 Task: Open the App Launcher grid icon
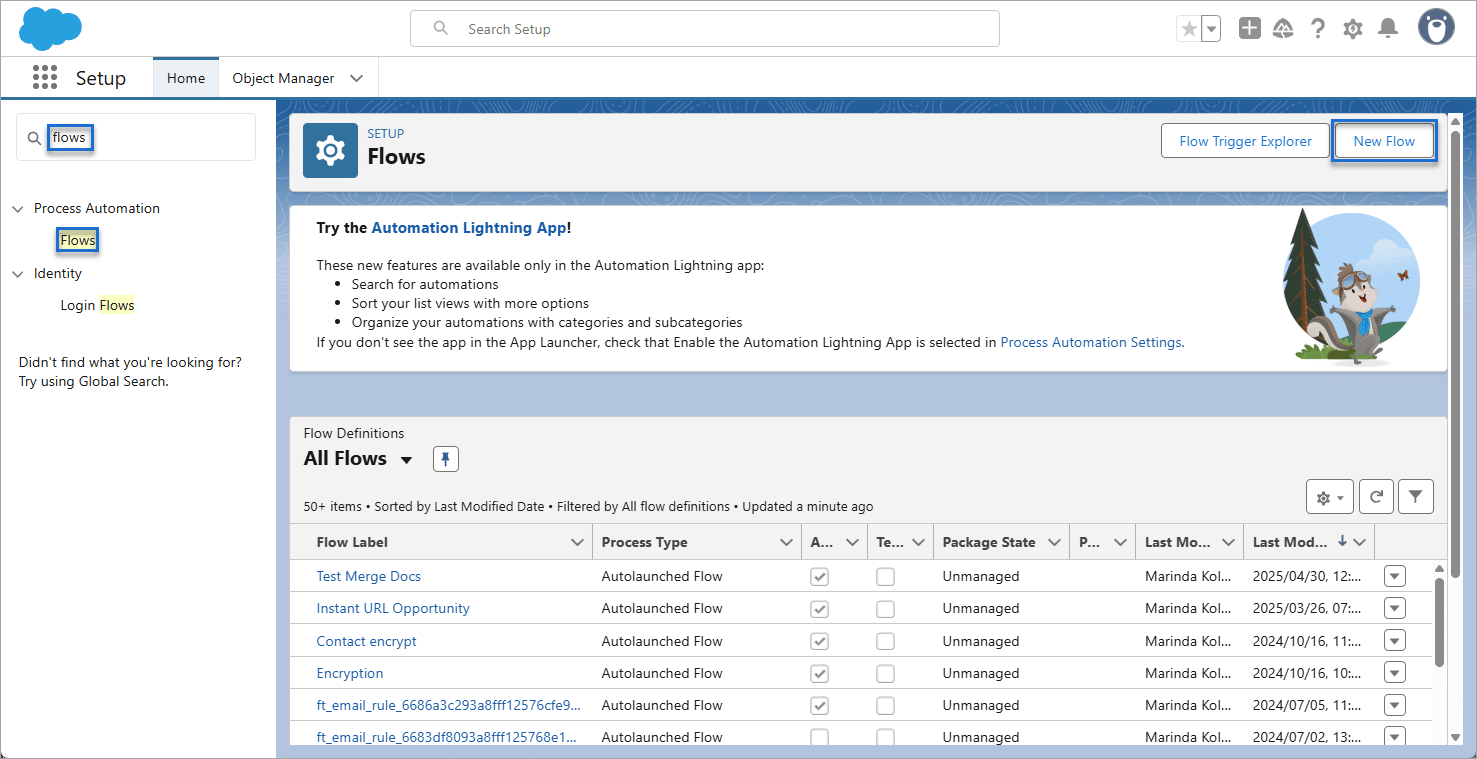click(44, 78)
